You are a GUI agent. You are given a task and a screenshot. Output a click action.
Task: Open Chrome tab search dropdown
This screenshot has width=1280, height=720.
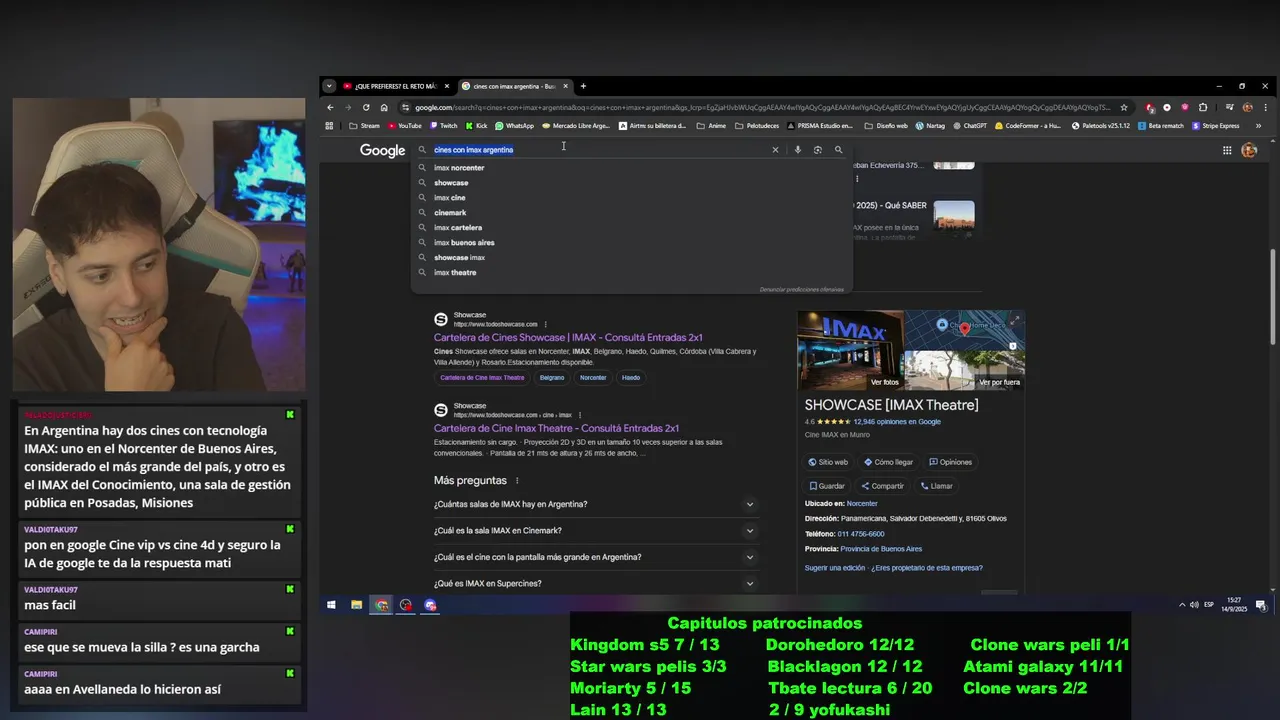[329, 86]
